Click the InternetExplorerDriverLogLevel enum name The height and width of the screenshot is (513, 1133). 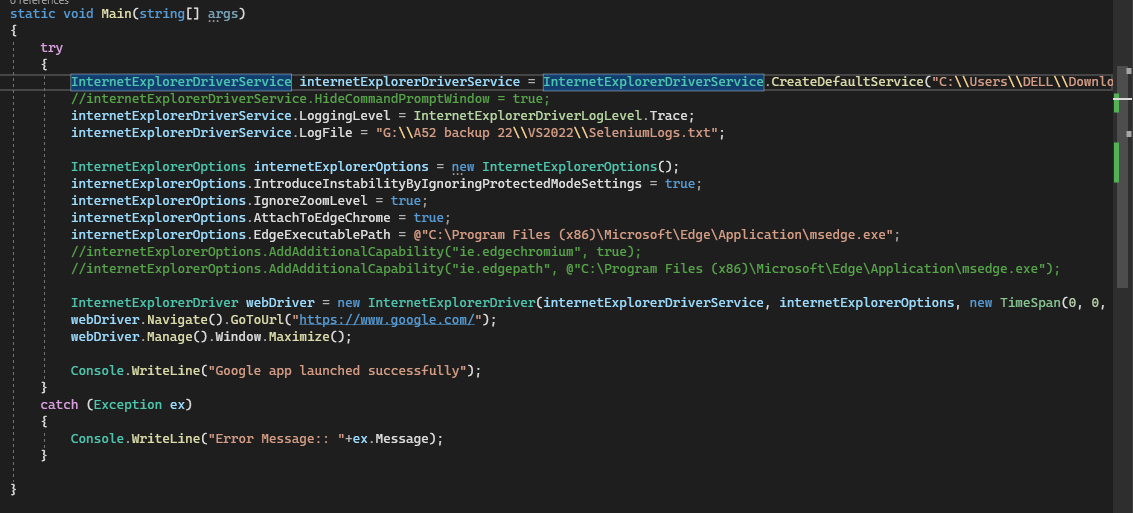point(528,116)
